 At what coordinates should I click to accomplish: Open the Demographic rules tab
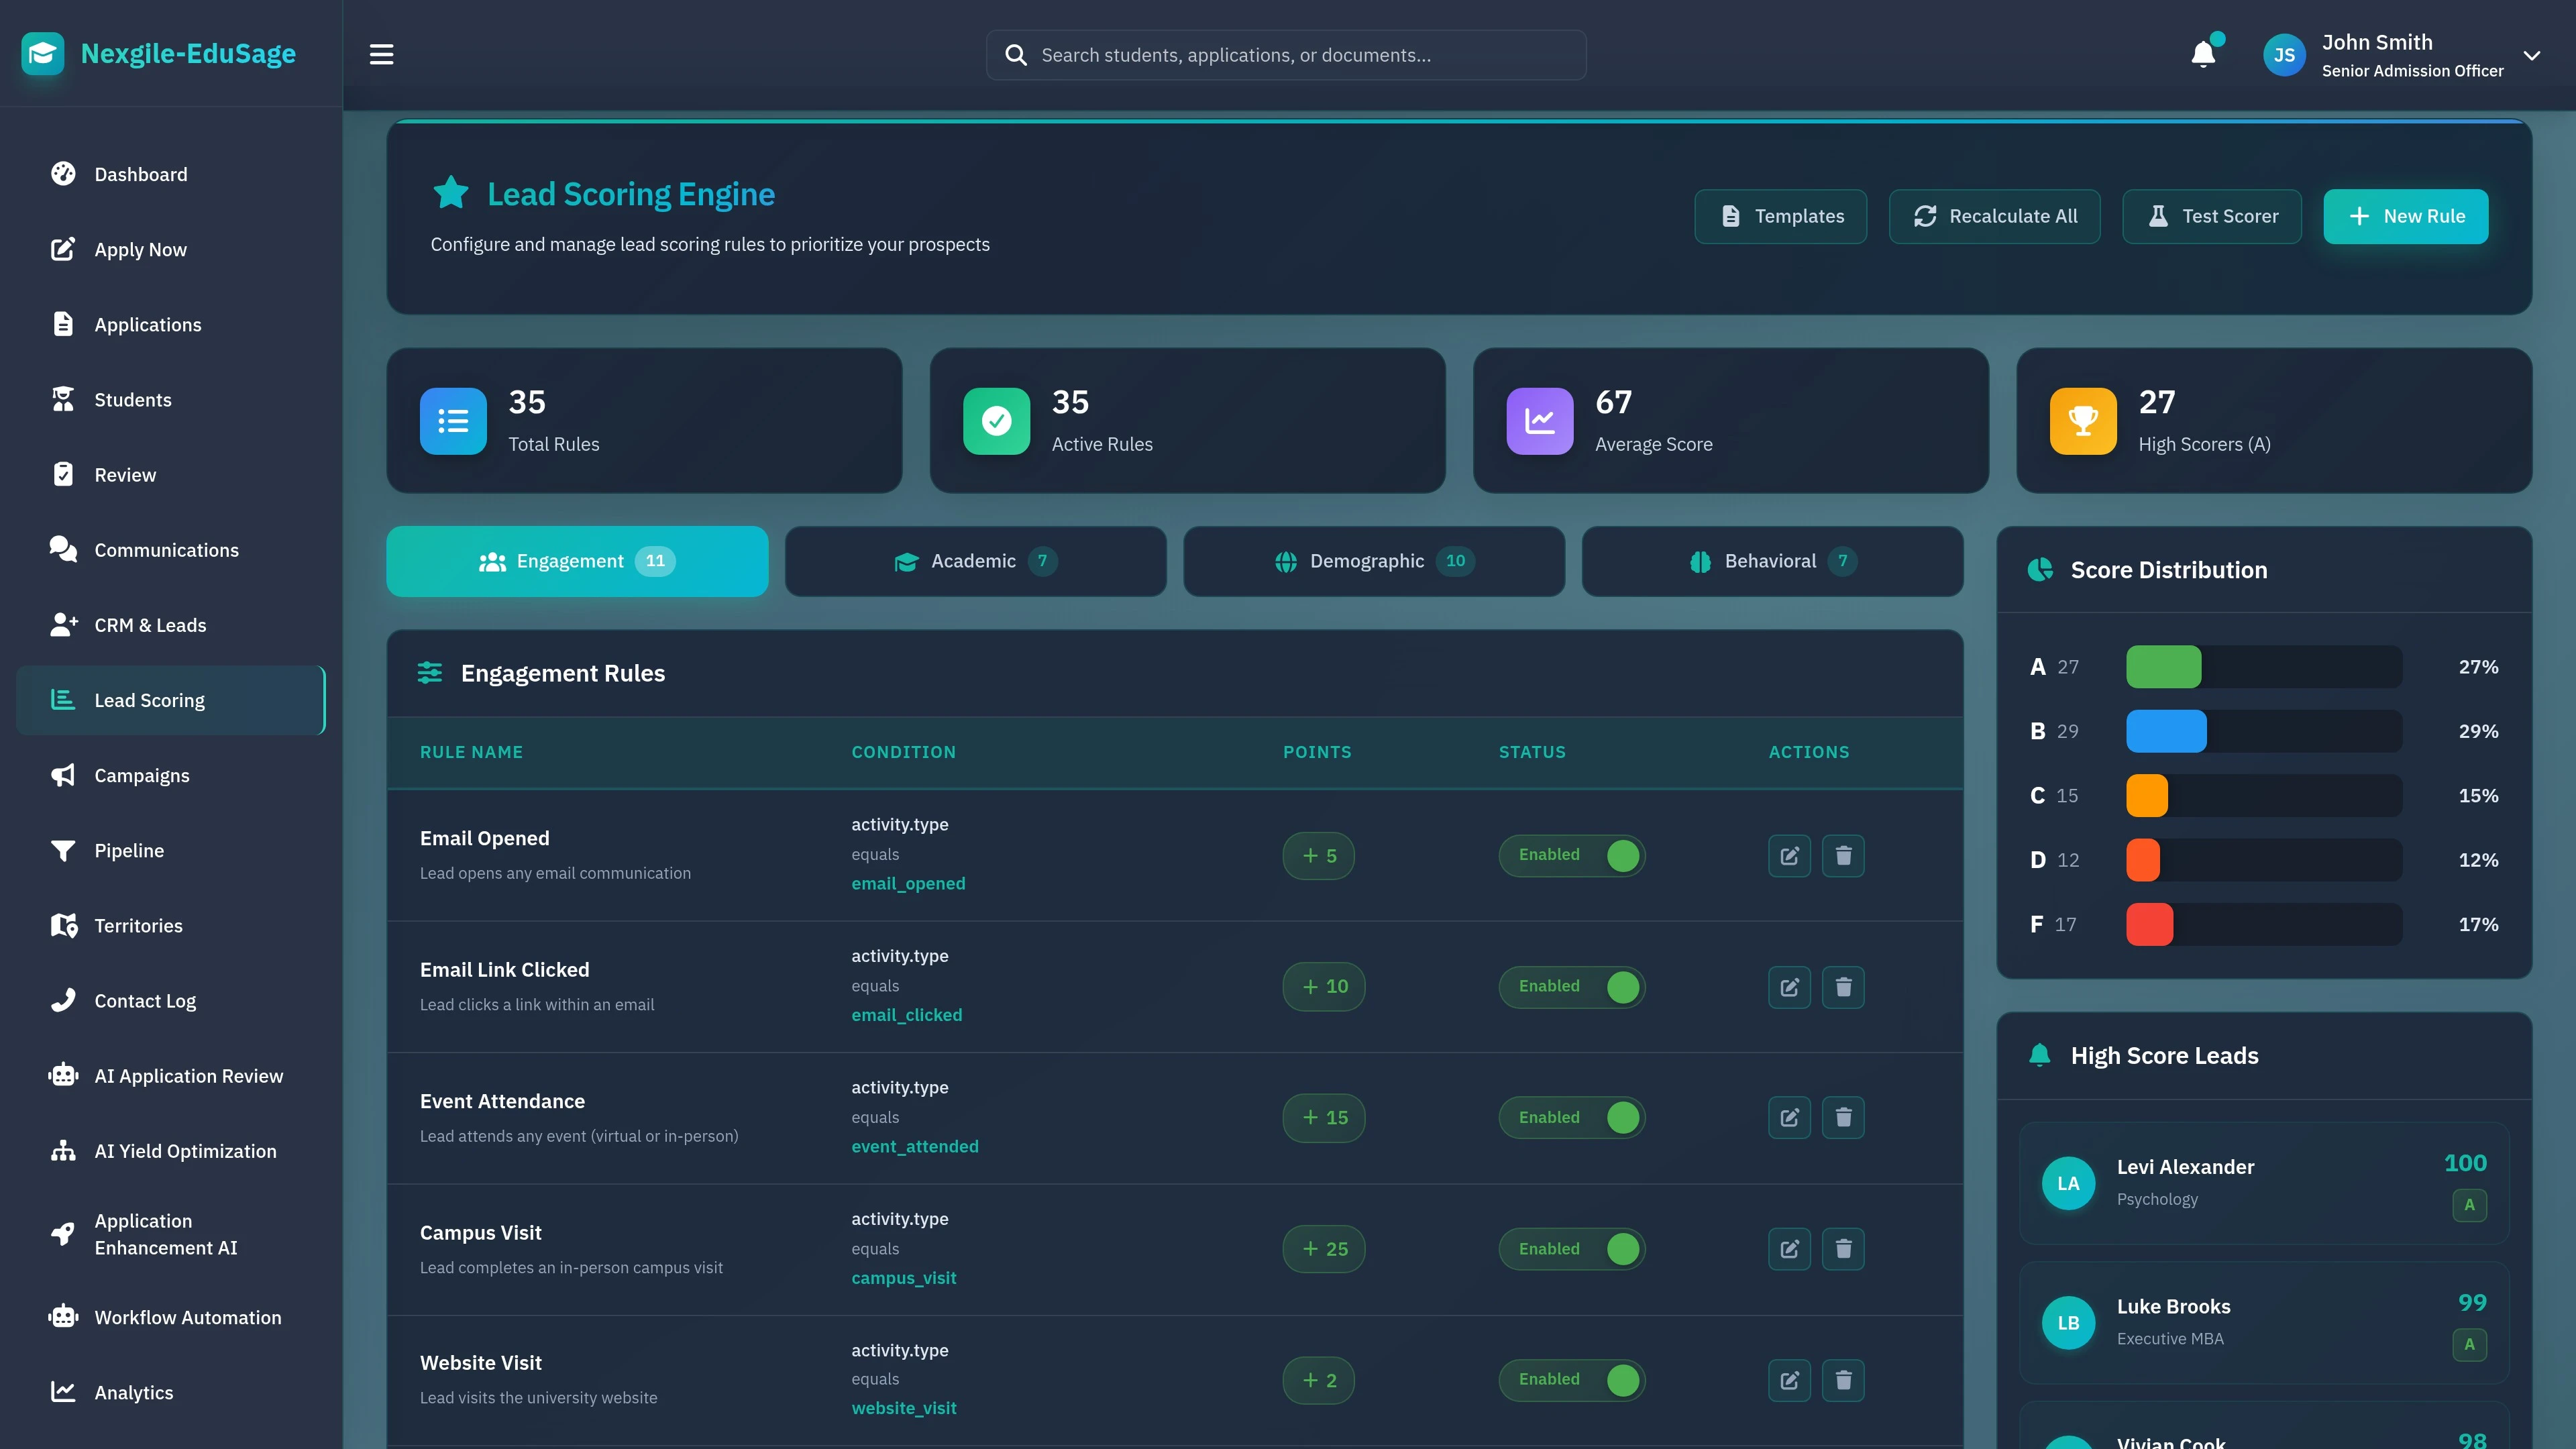pos(1373,561)
